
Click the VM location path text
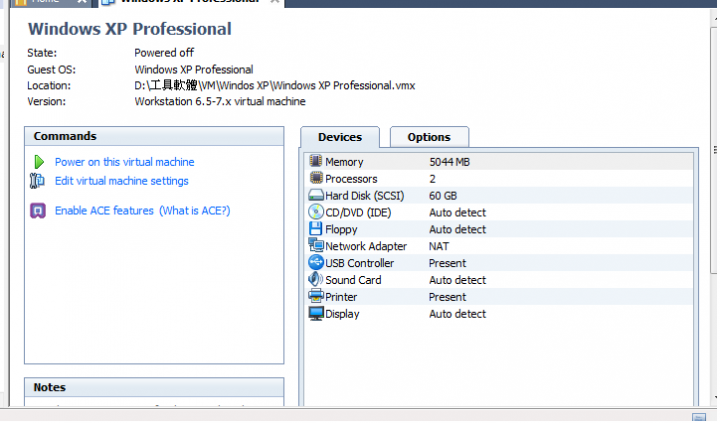(x=275, y=85)
